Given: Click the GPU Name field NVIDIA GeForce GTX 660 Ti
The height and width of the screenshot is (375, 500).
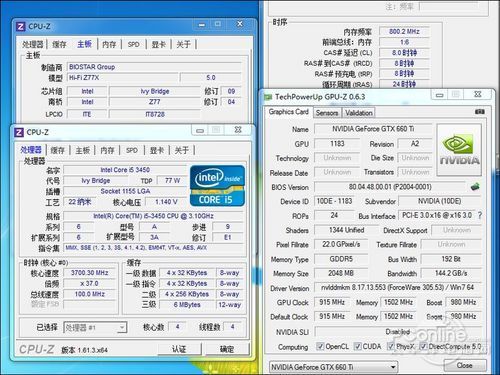Looking at the screenshot, I should (373, 129).
